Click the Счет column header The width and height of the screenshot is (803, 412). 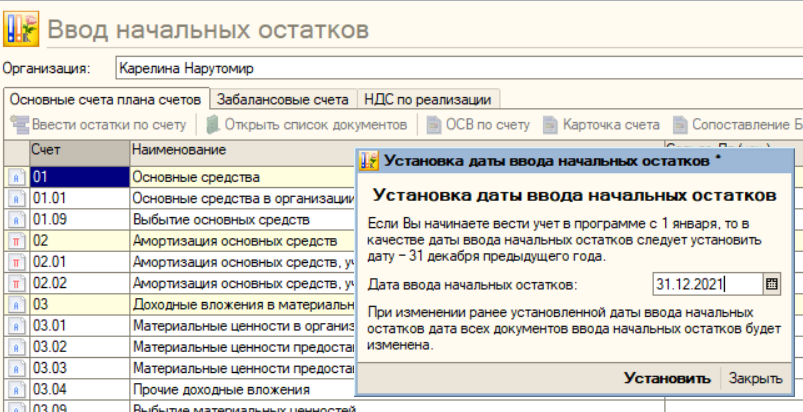[x=79, y=152]
